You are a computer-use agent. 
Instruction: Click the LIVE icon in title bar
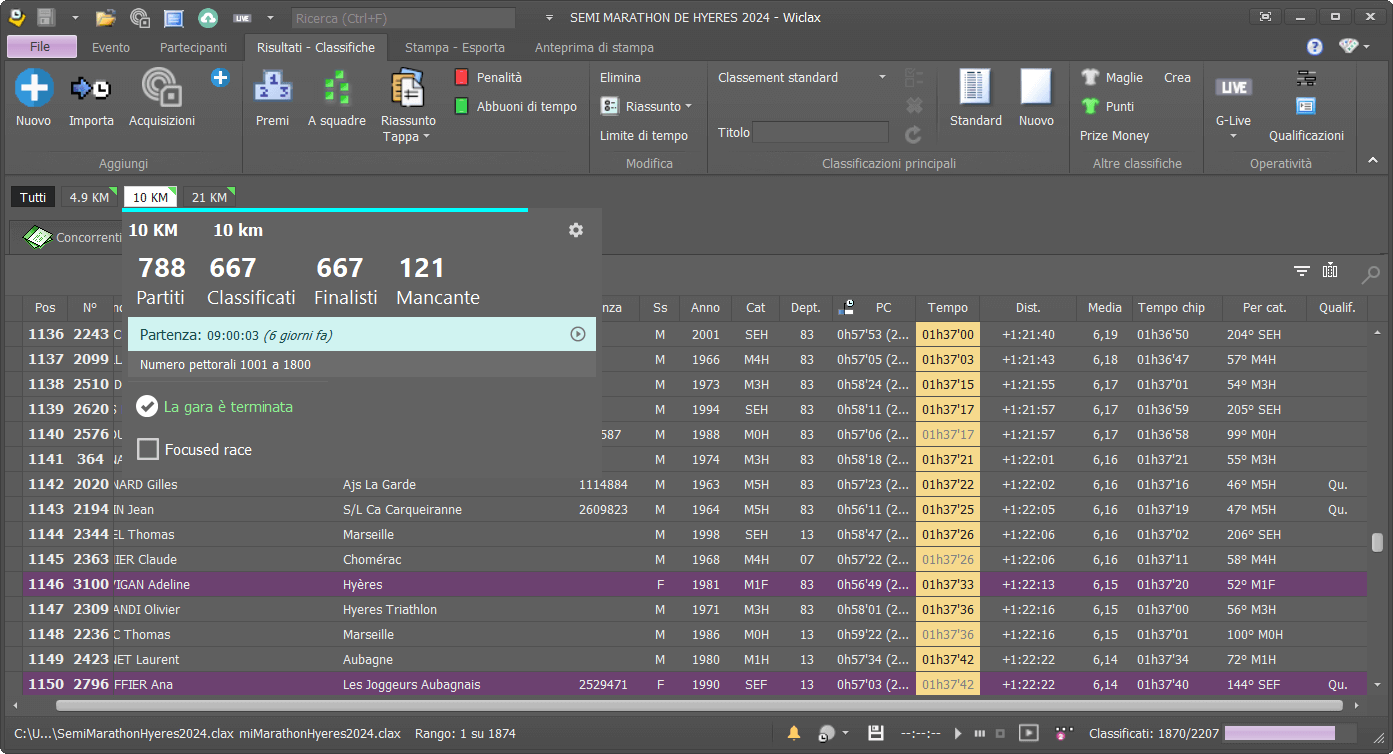(242, 18)
